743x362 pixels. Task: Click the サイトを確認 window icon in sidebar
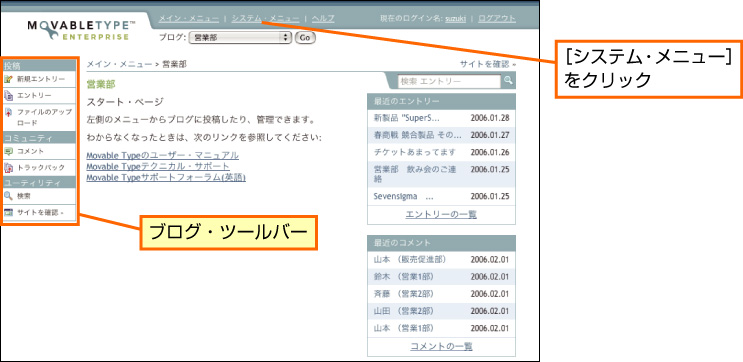(x=8, y=213)
